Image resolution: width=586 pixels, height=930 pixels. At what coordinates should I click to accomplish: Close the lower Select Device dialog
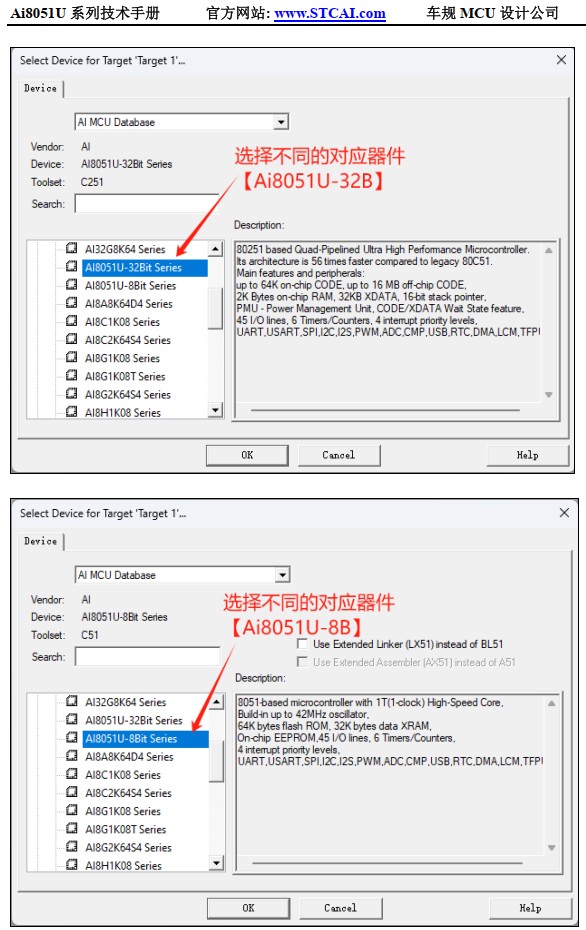[564, 513]
